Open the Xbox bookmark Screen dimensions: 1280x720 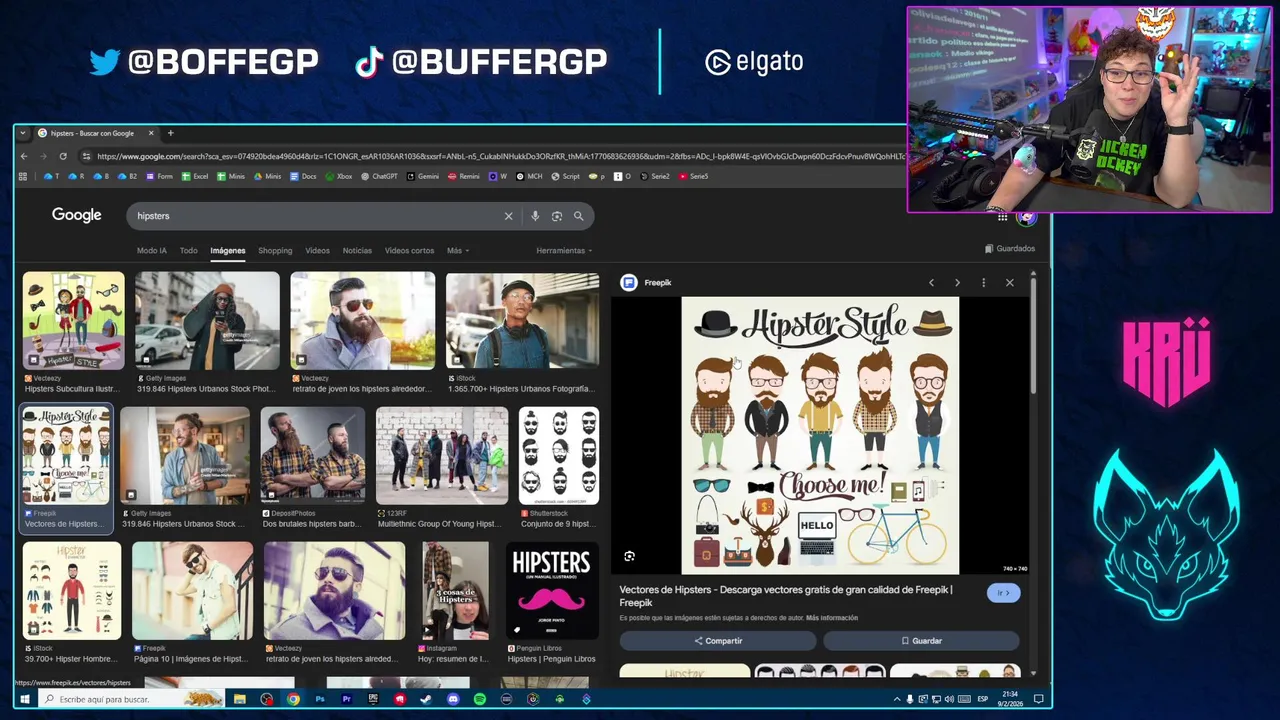click(x=339, y=176)
